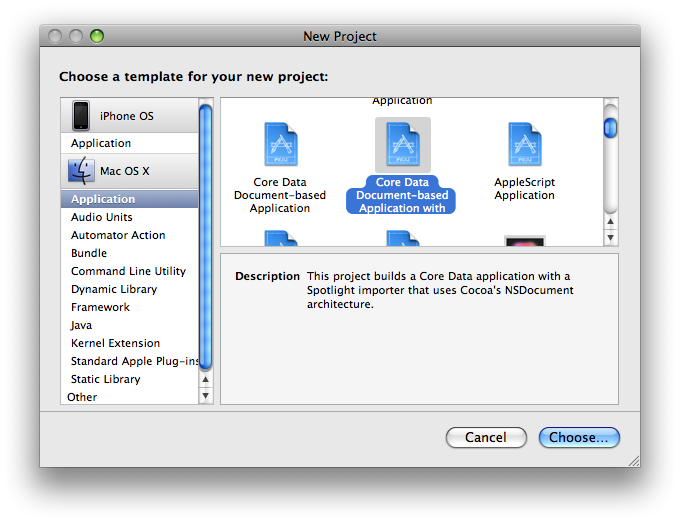The width and height of the screenshot is (680, 522).
Task: Open the Bundle category
Action: click(x=129, y=253)
